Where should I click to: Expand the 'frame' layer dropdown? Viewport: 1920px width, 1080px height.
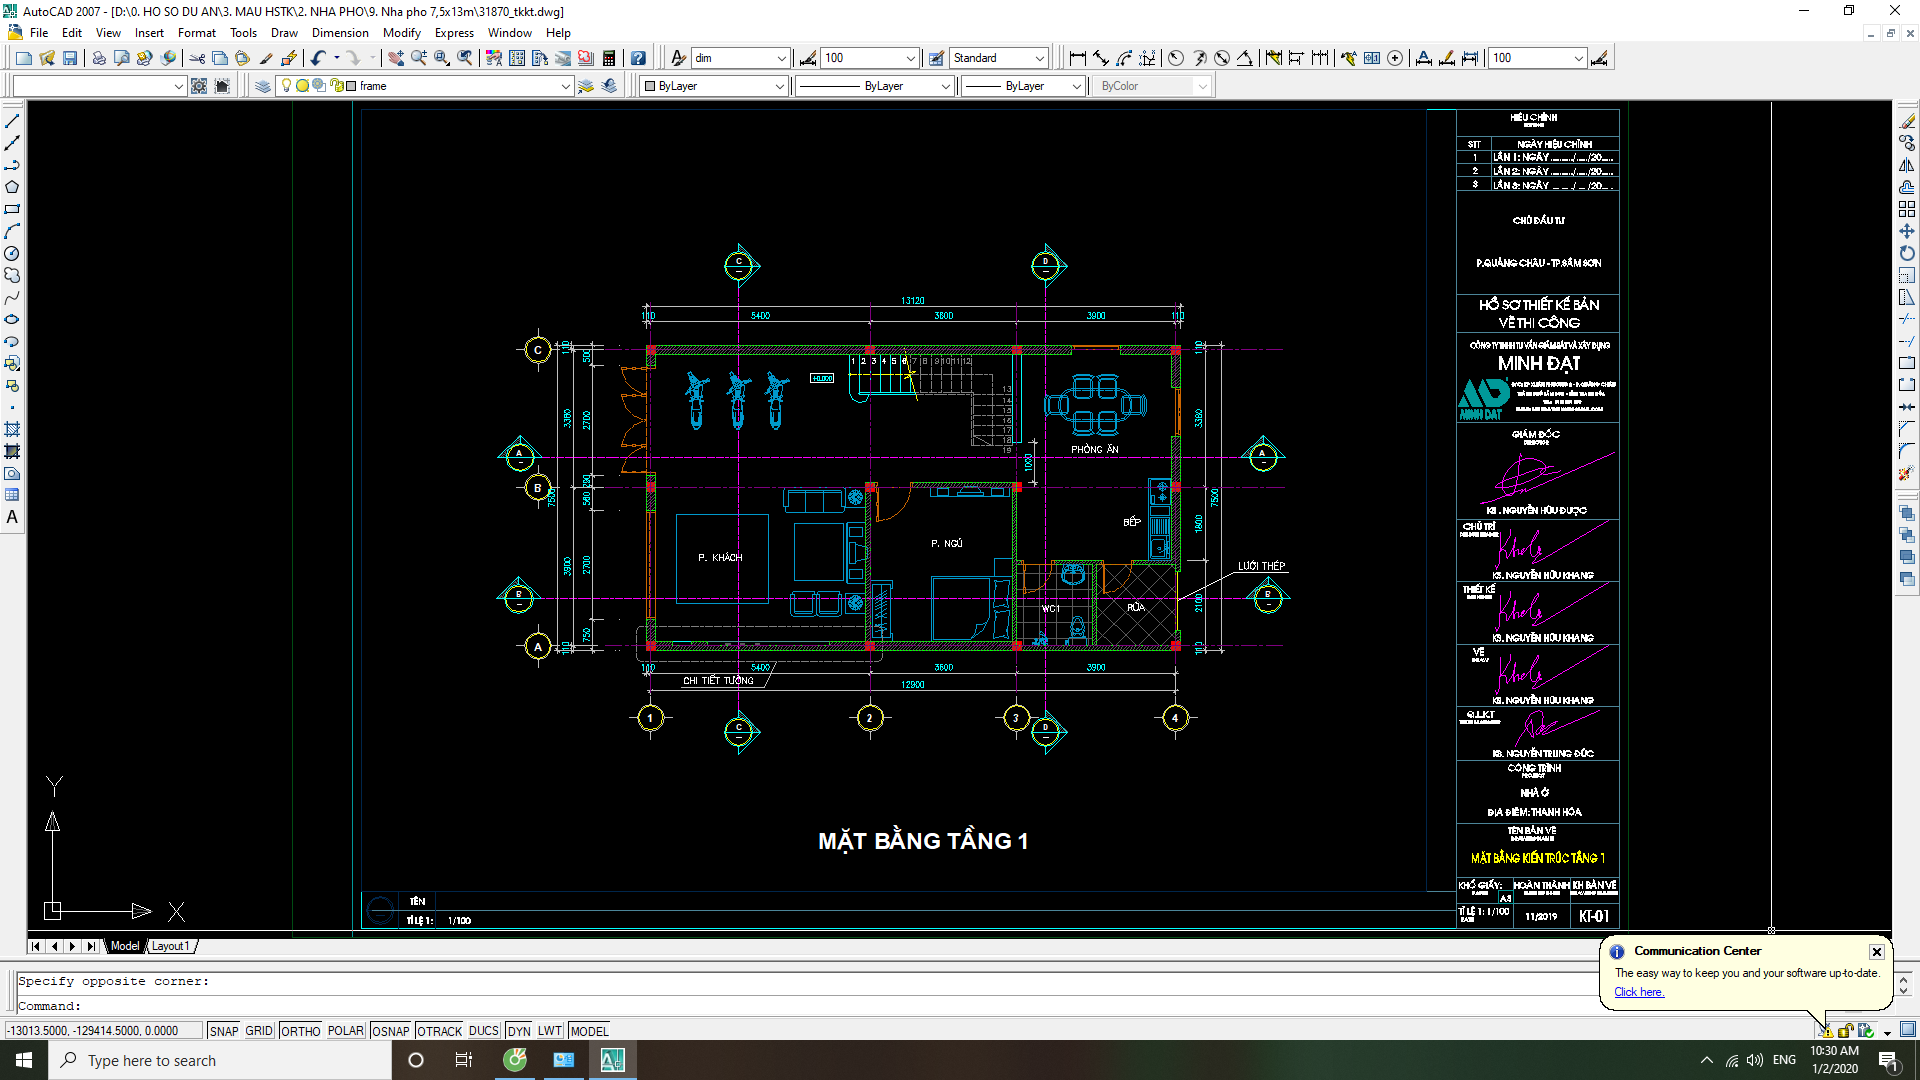pos(565,86)
